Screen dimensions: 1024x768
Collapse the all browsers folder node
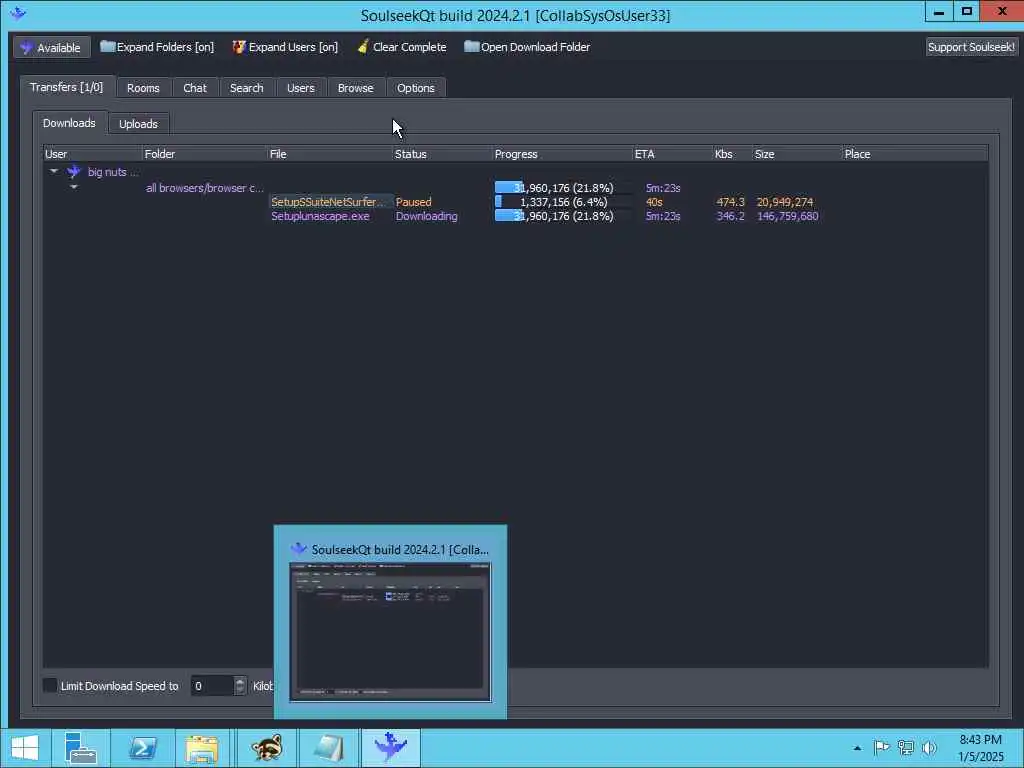point(74,187)
